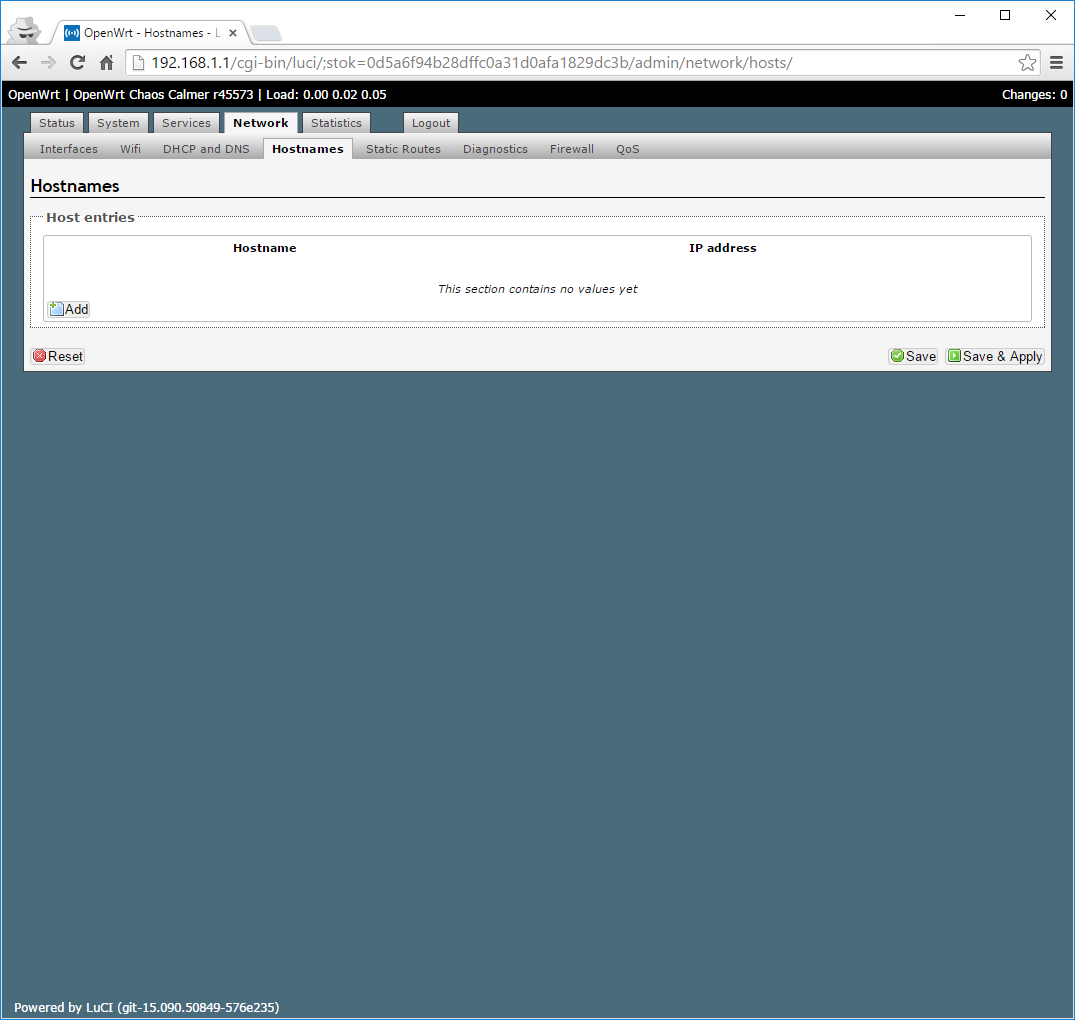Reset the Hostnames form
The width and height of the screenshot is (1075, 1020).
[58, 356]
